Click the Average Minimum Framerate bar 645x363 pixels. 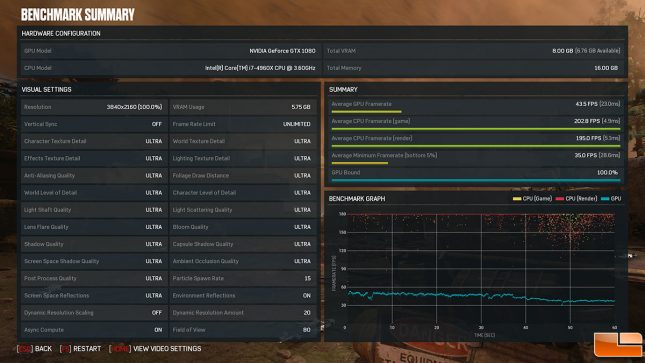click(360, 163)
